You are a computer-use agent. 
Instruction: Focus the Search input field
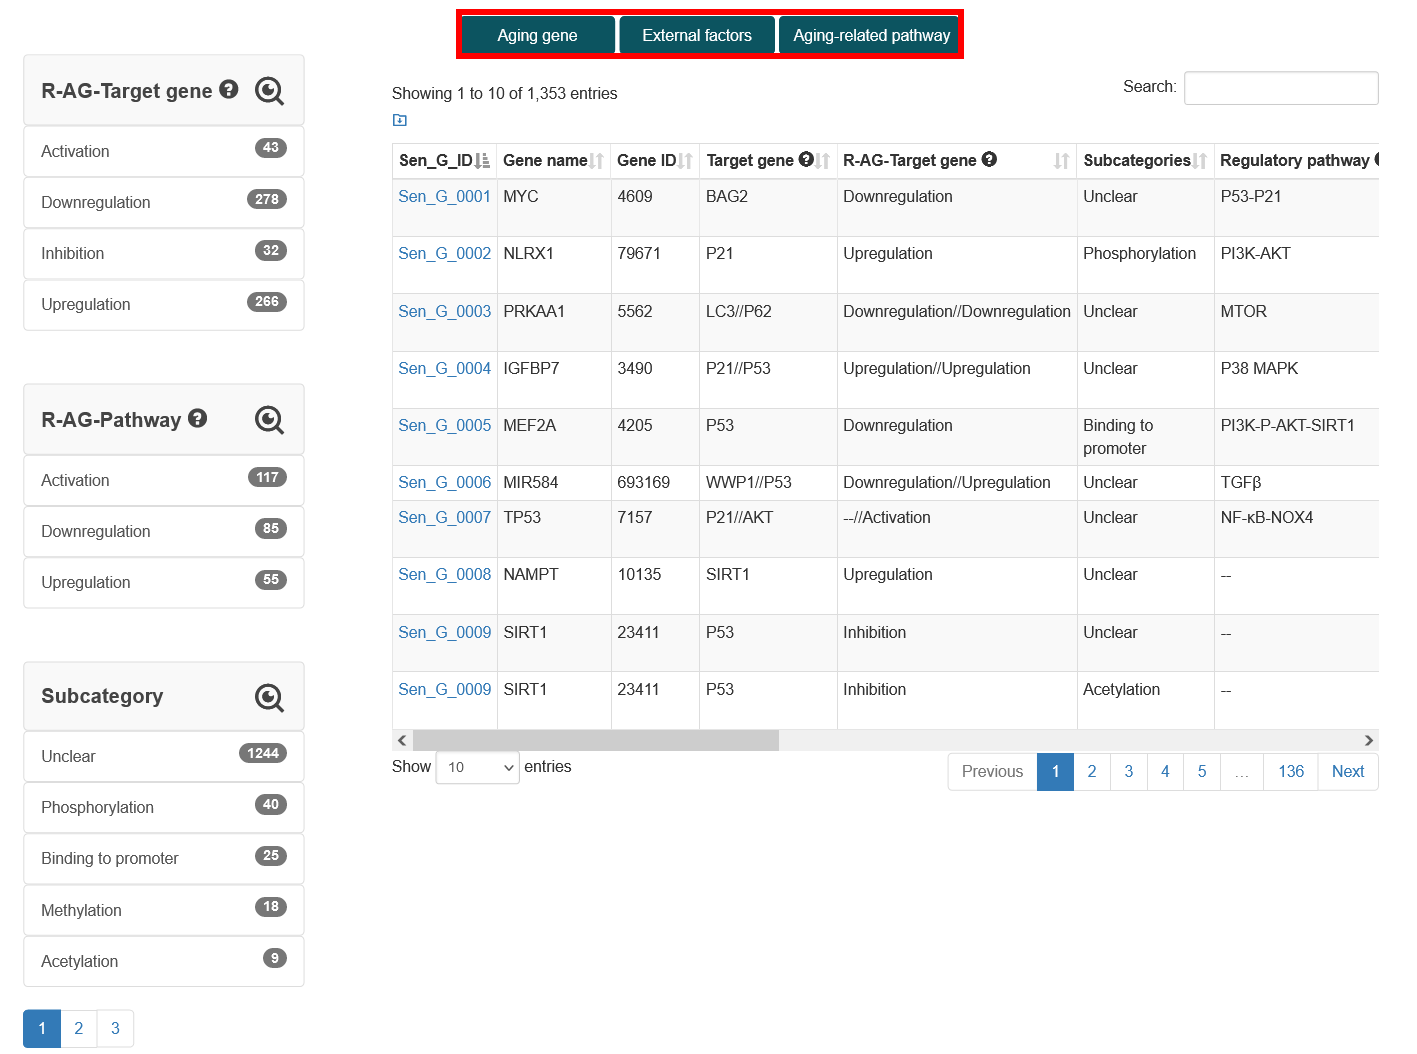click(1281, 88)
